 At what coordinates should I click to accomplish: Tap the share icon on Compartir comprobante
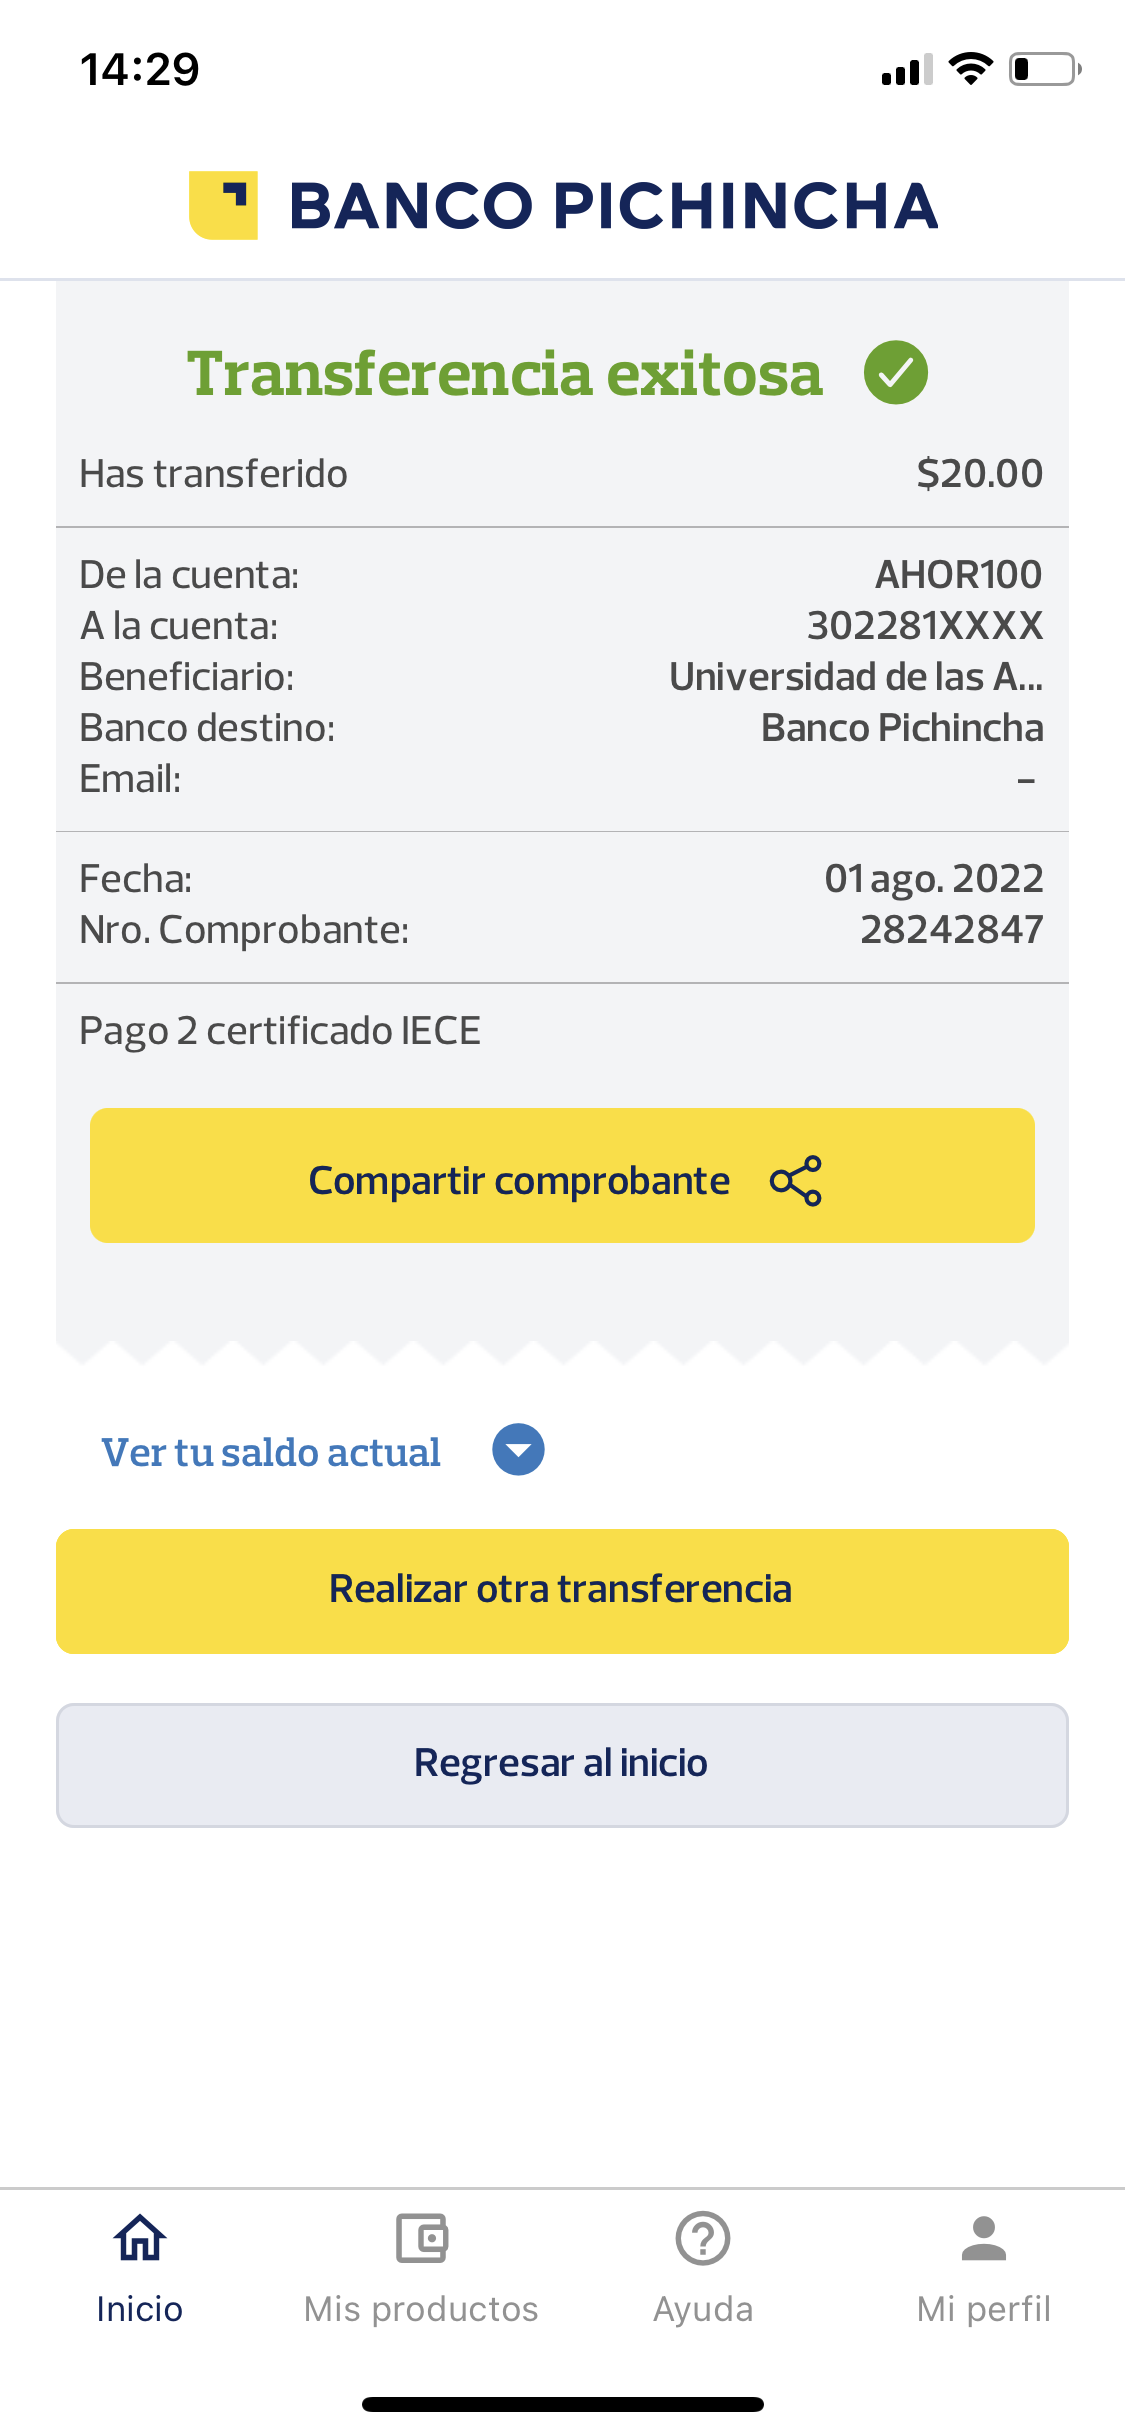tap(796, 1181)
